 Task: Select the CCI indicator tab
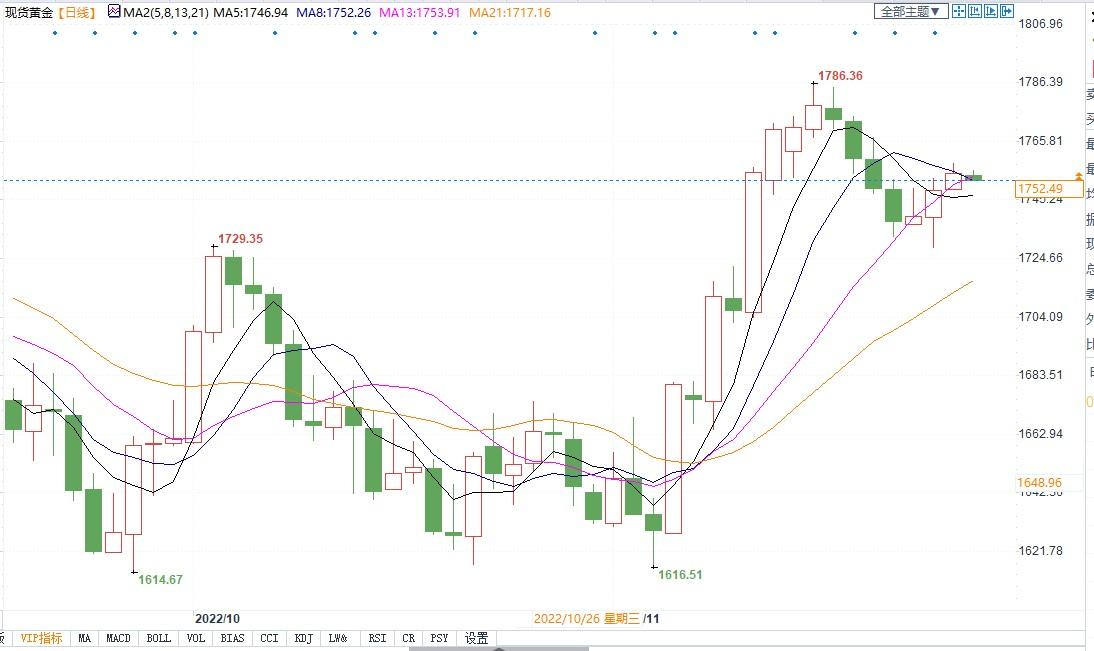[269, 638]
